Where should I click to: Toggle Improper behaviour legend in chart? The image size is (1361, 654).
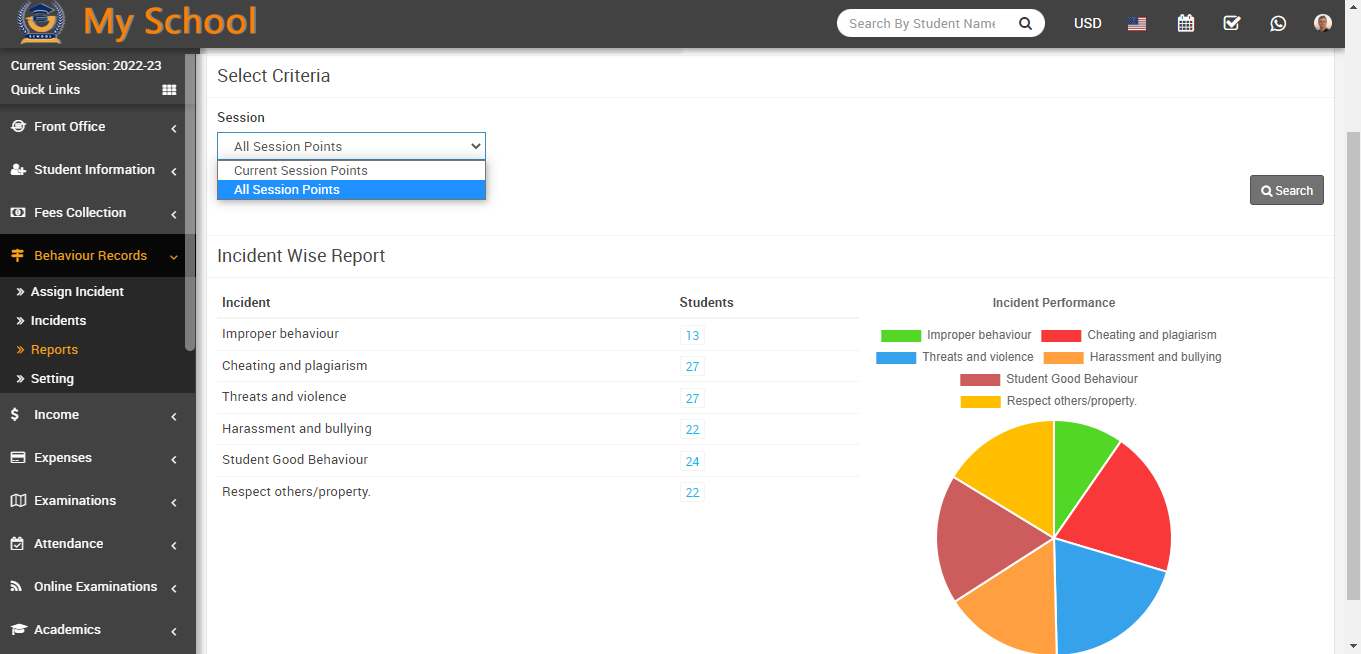click(956, 335)
